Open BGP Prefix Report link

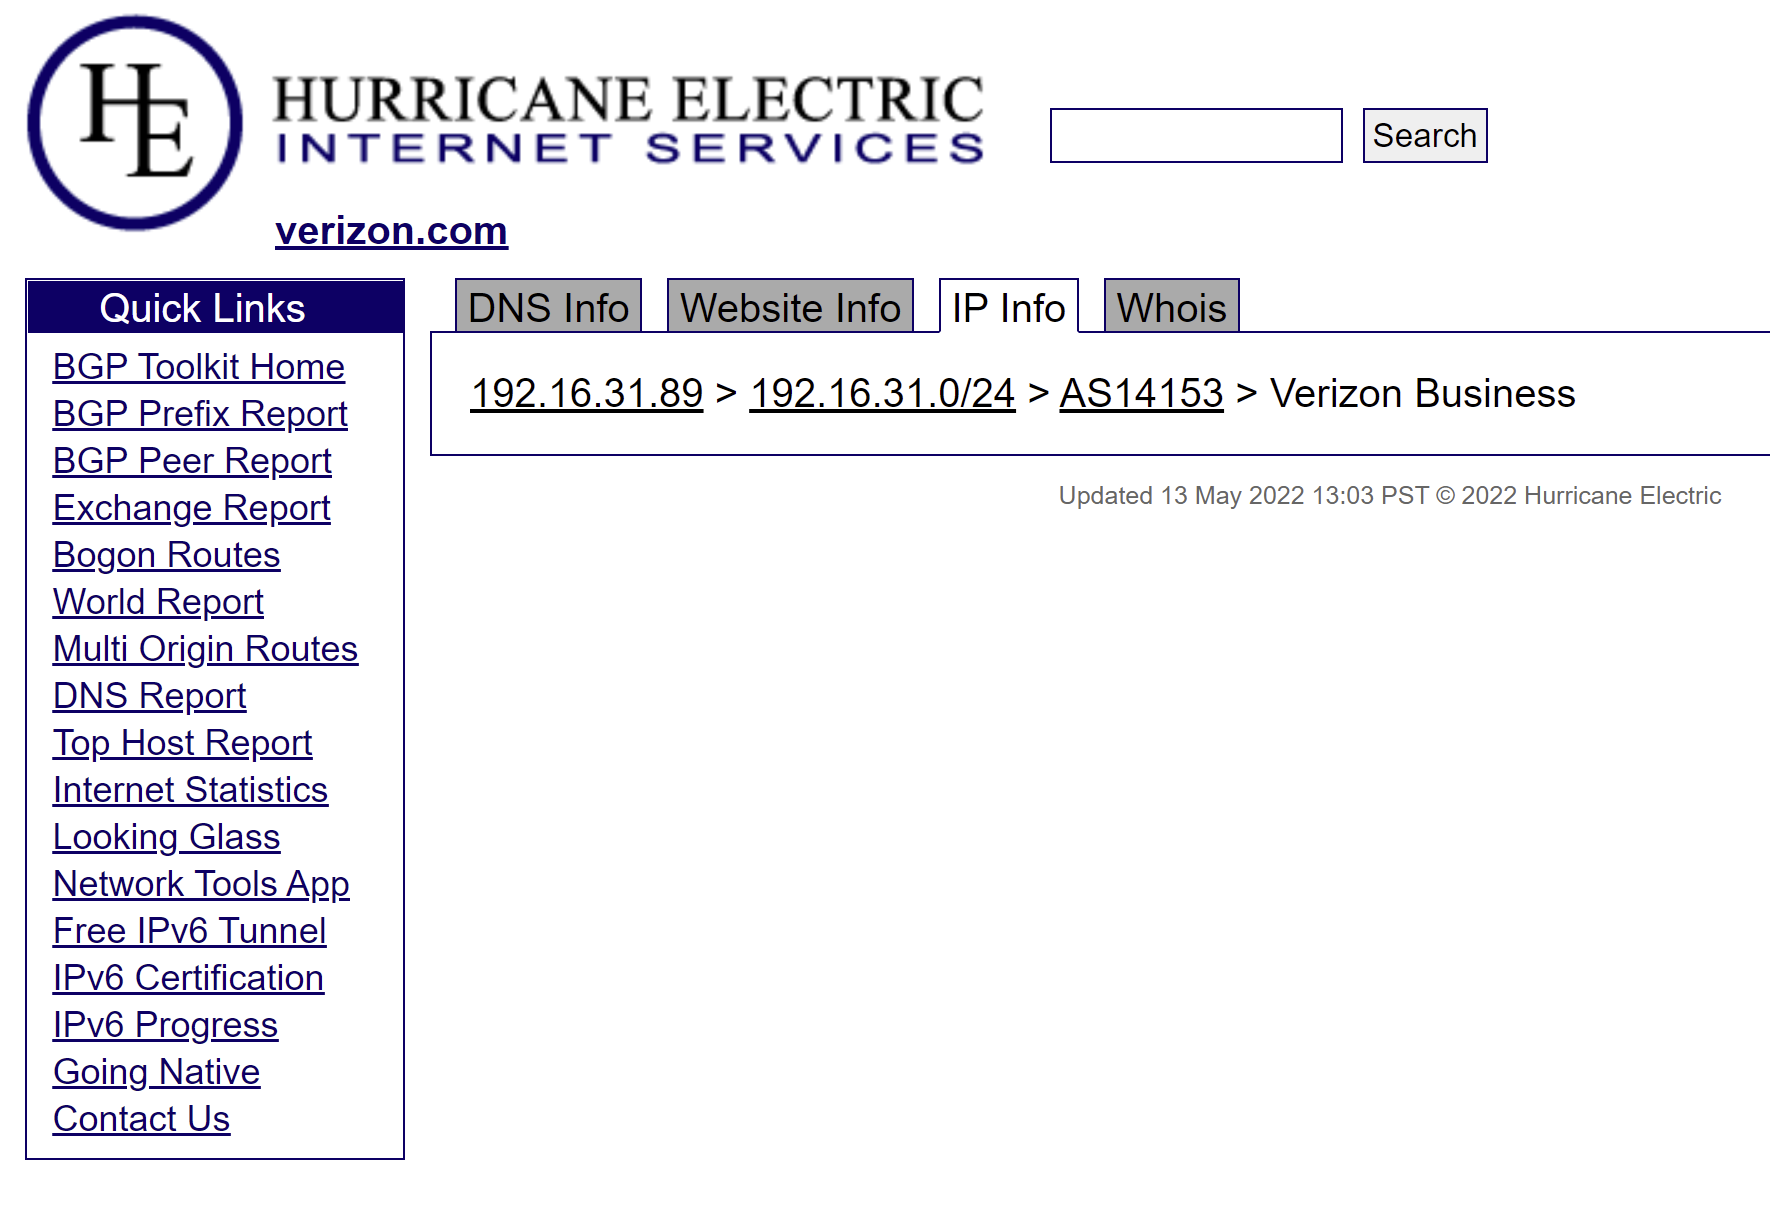[200, 414]
